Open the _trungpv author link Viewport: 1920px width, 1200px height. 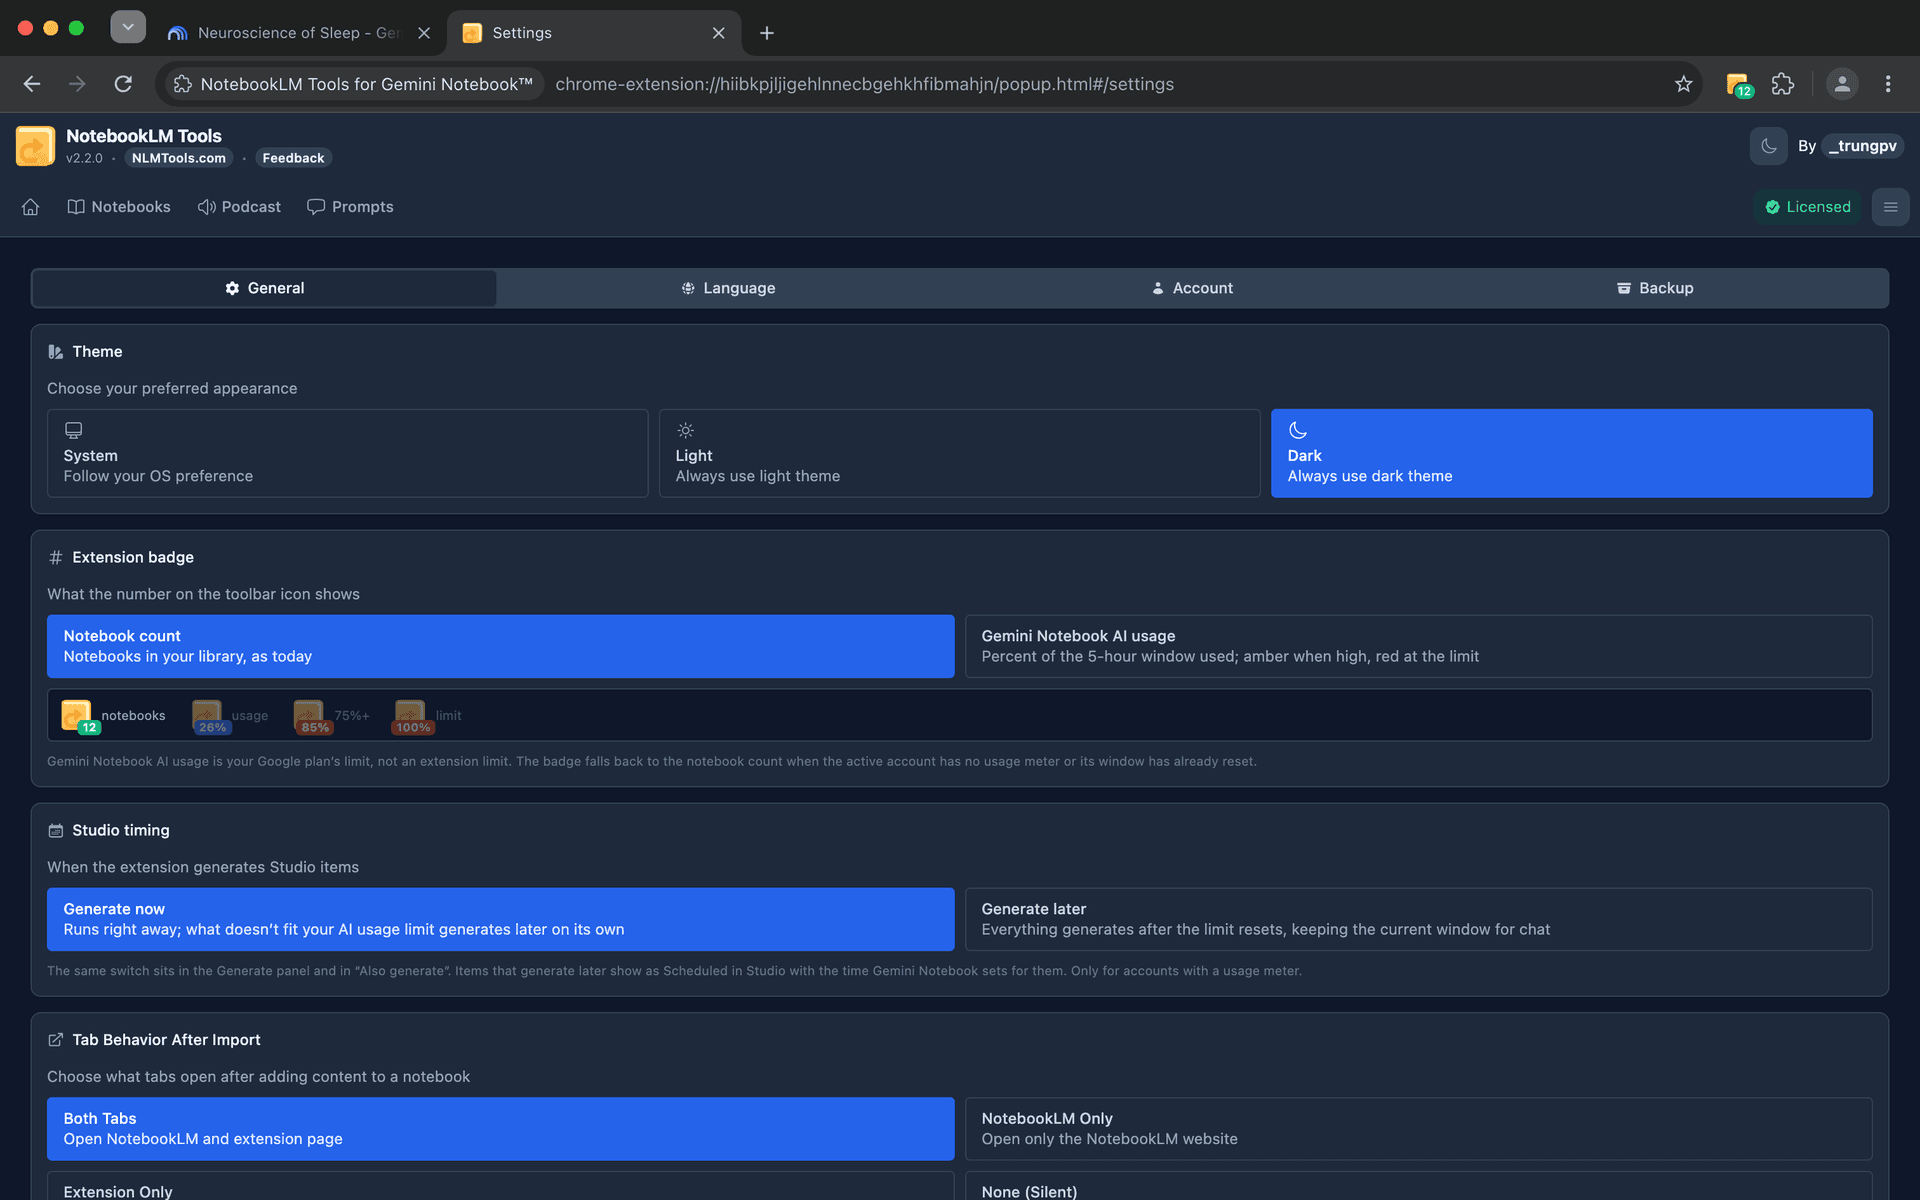click(1862, 146)
